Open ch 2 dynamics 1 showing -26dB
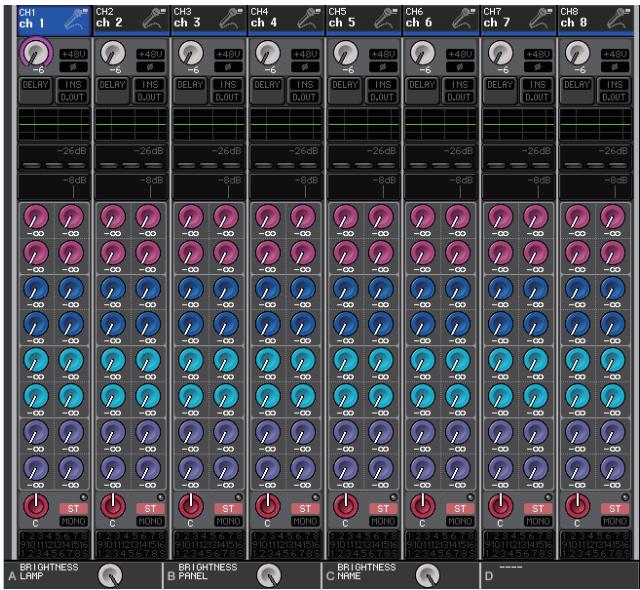This screenshot has height=590, width=640. (x=131, y=157)
